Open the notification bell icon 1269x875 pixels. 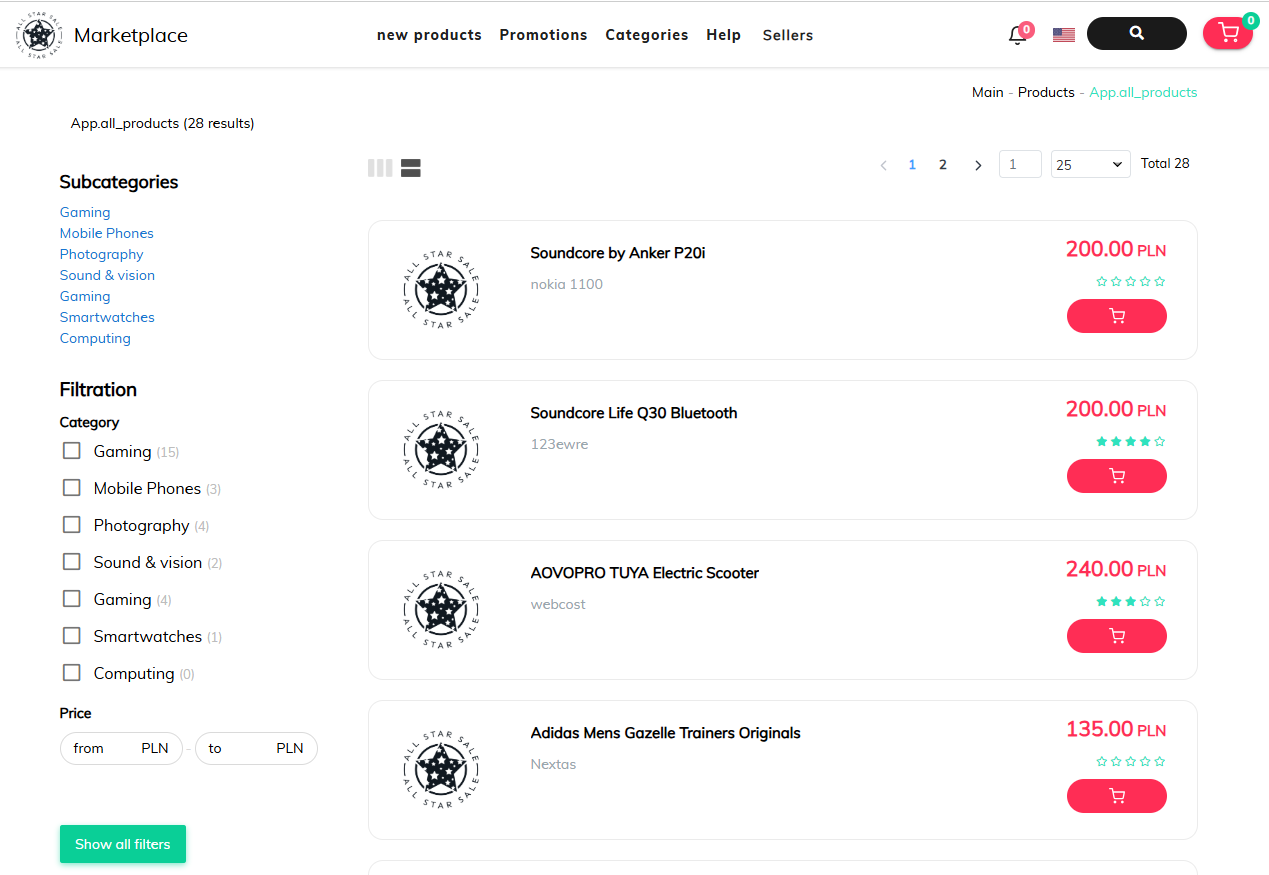point(1018,35)
